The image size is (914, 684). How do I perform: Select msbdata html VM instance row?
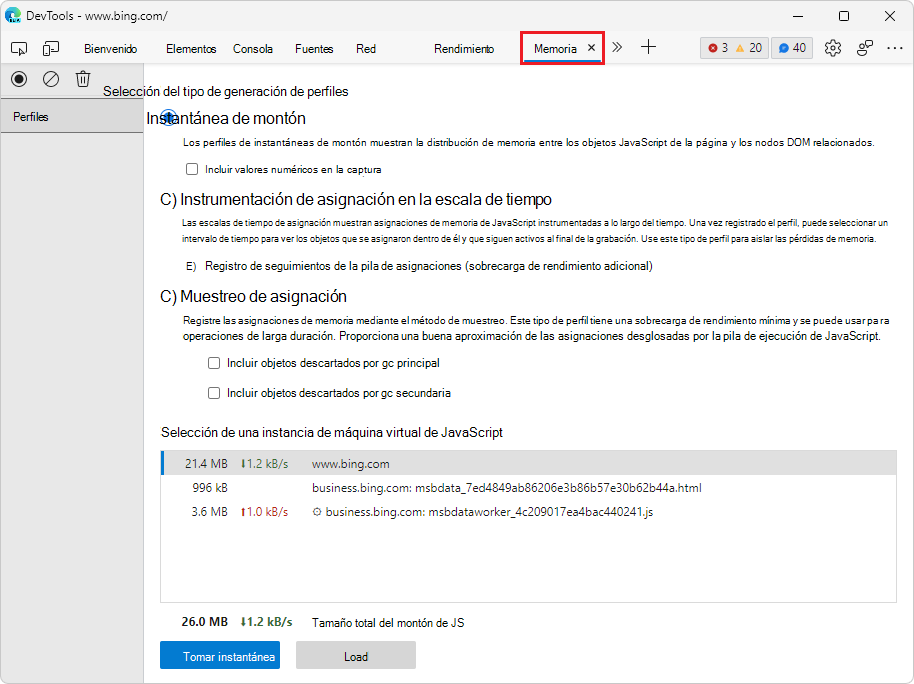coord(529,487)
